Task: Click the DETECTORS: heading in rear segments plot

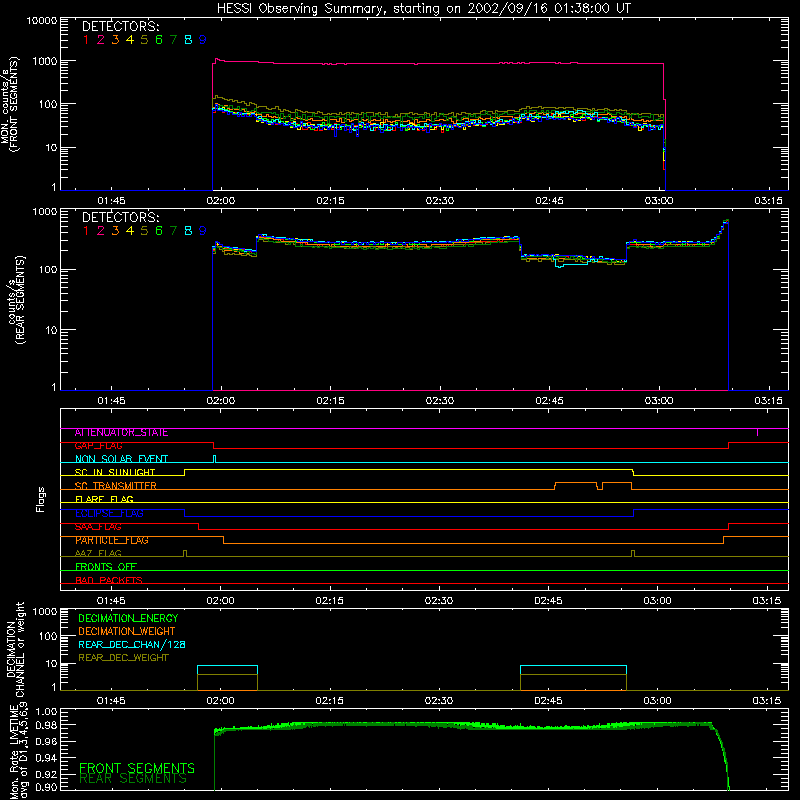Action: [x=120, y=217]
